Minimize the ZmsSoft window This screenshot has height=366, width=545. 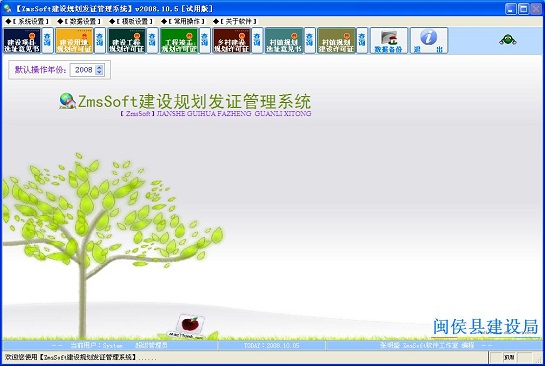[x=511, y=9]
